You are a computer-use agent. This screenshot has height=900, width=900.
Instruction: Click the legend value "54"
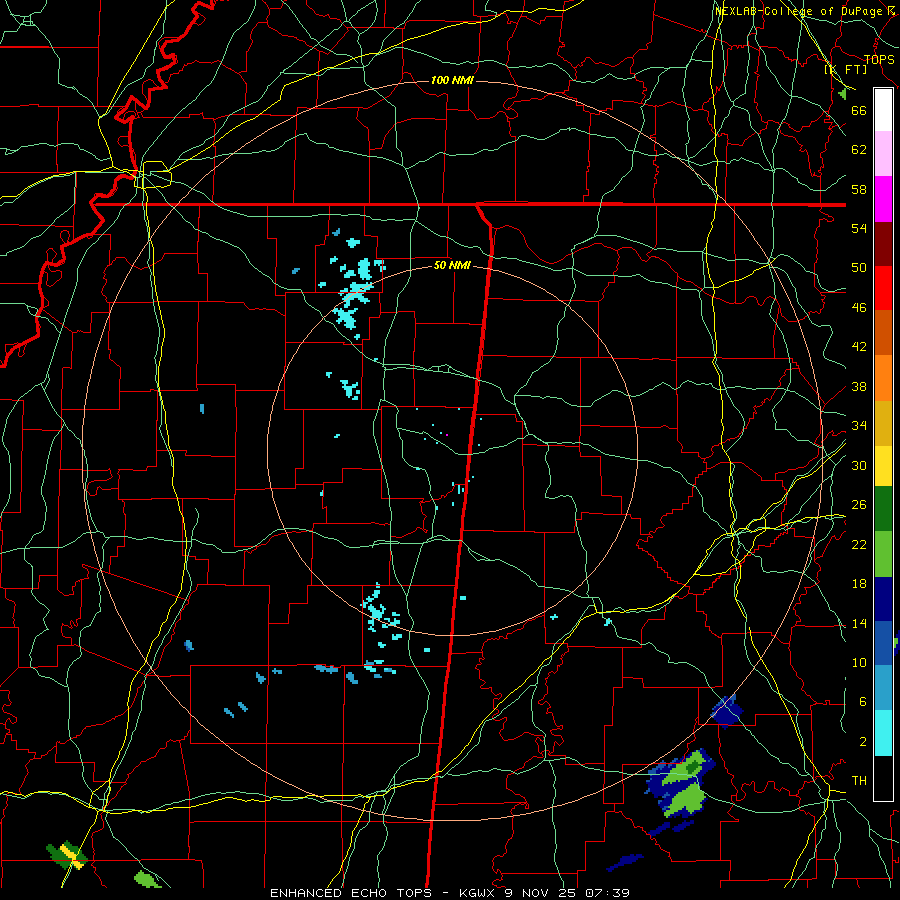pos(859,228)
